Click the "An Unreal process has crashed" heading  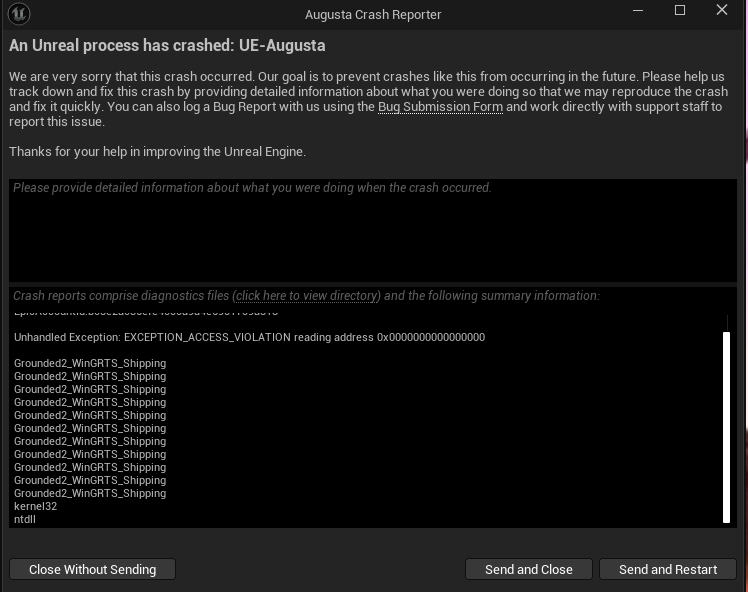pyautogui.click(x=167, y=46)
